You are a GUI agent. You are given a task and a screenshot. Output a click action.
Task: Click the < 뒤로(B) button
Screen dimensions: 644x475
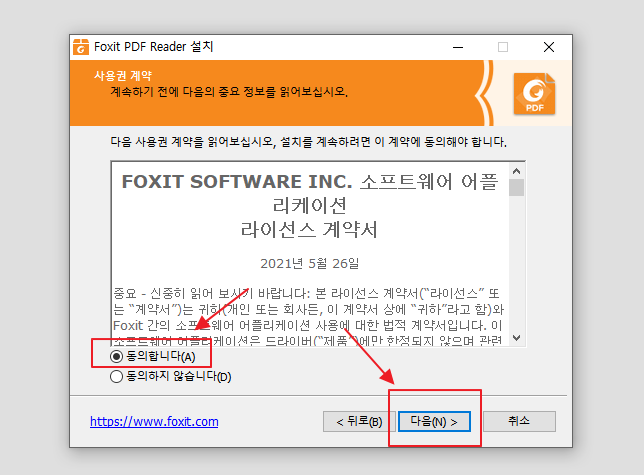pos(359,422)
